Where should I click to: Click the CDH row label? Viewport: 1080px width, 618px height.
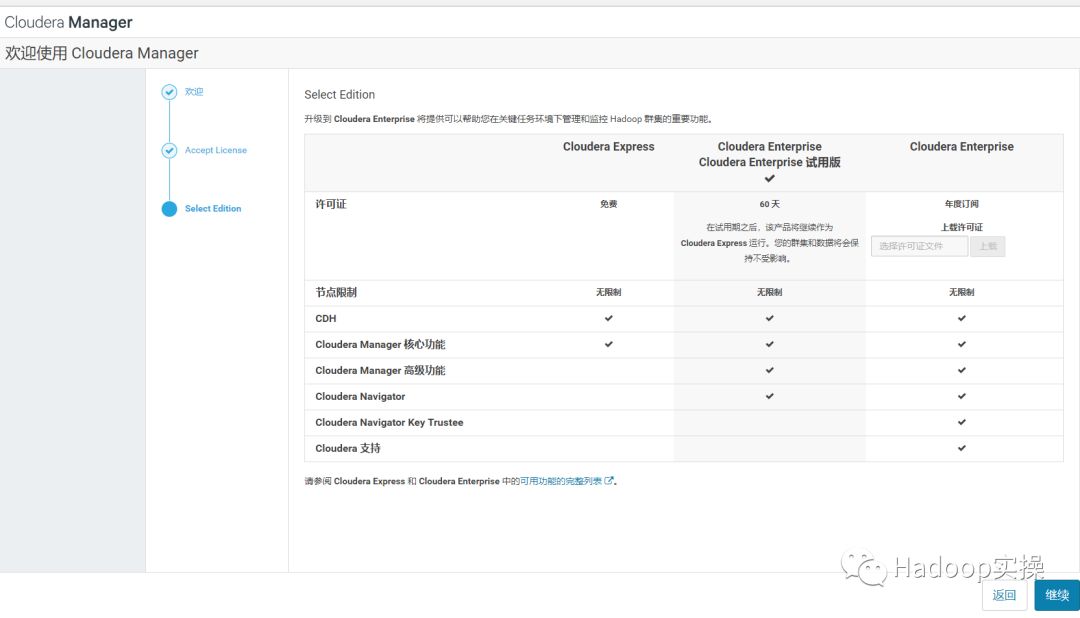(326, 318)
